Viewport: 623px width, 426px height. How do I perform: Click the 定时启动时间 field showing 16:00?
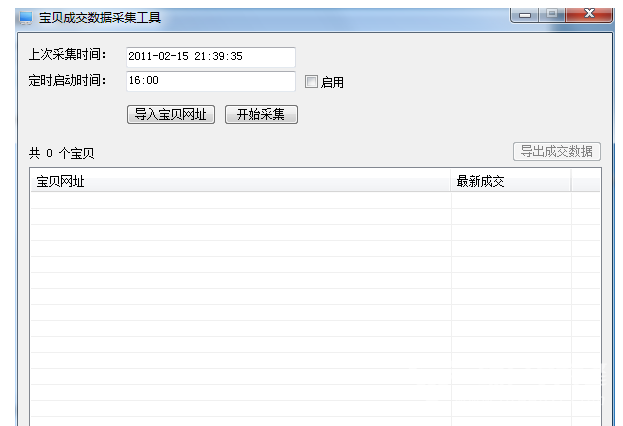click(211, 81)
